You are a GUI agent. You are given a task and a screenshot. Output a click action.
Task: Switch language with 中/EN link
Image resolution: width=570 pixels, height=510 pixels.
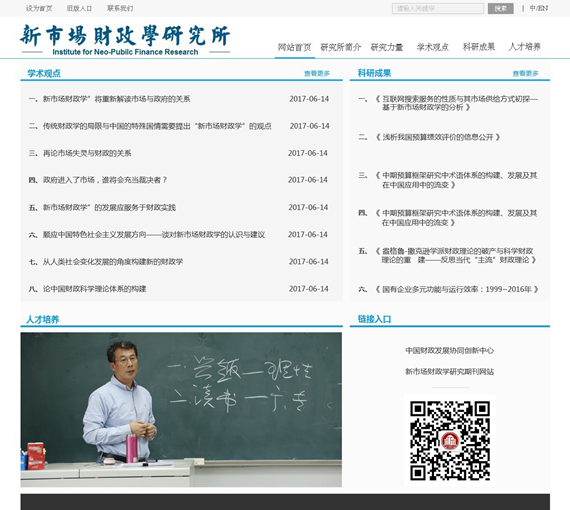(x=539, y=8)
